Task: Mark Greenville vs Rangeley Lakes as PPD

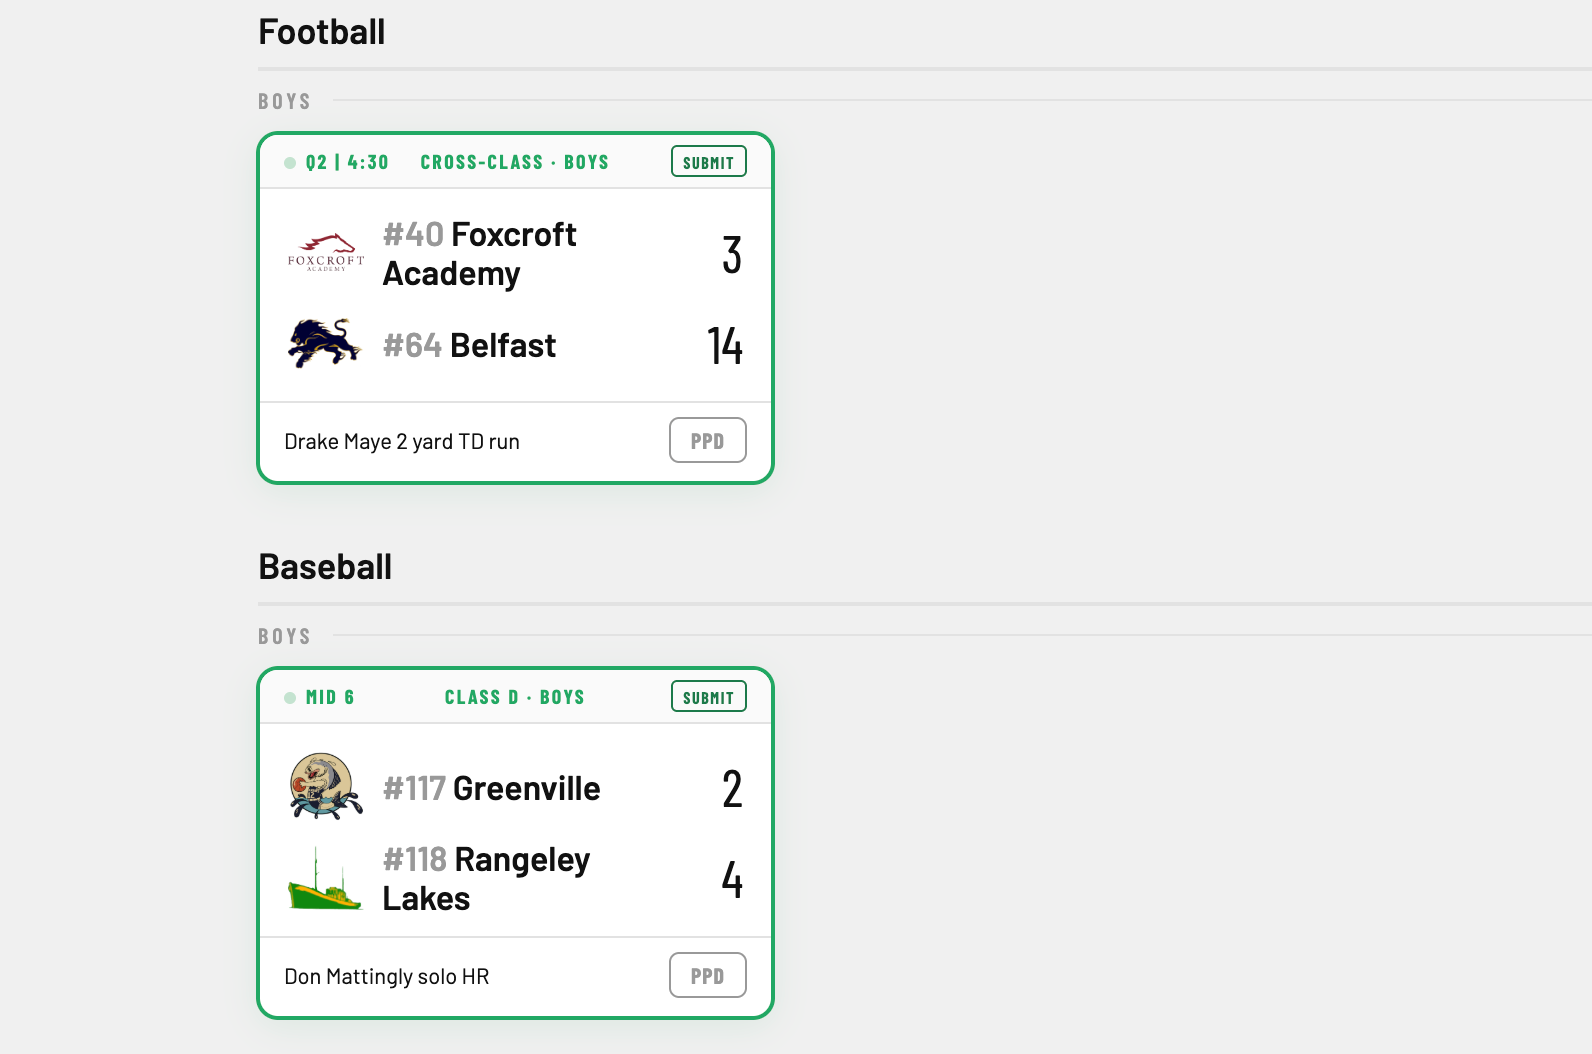Action: click(707, 976)
